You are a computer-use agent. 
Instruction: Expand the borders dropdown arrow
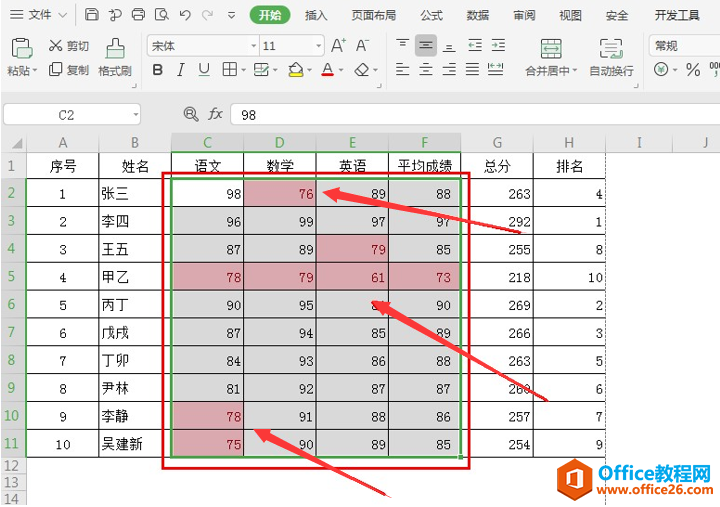pyautogui.click(x=243, y=70)
